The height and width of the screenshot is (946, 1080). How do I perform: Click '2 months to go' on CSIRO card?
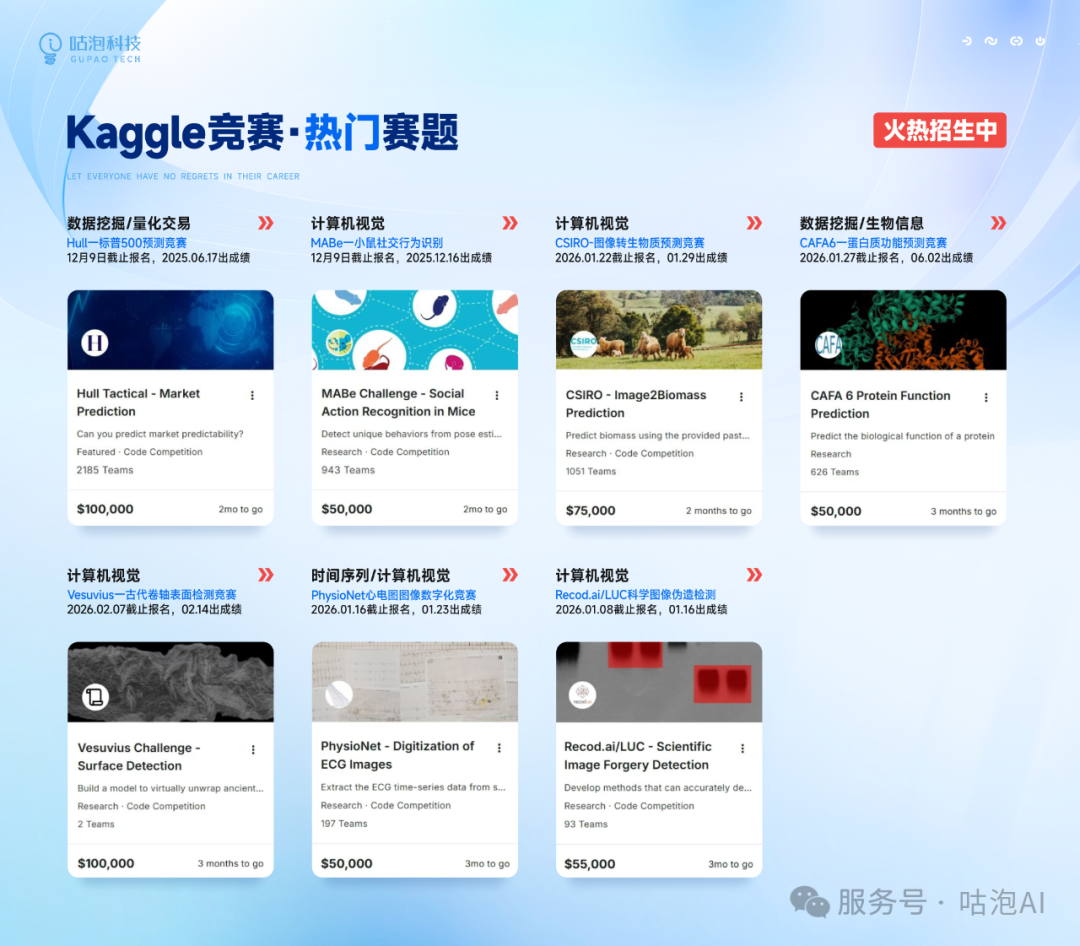pos(718,511)
